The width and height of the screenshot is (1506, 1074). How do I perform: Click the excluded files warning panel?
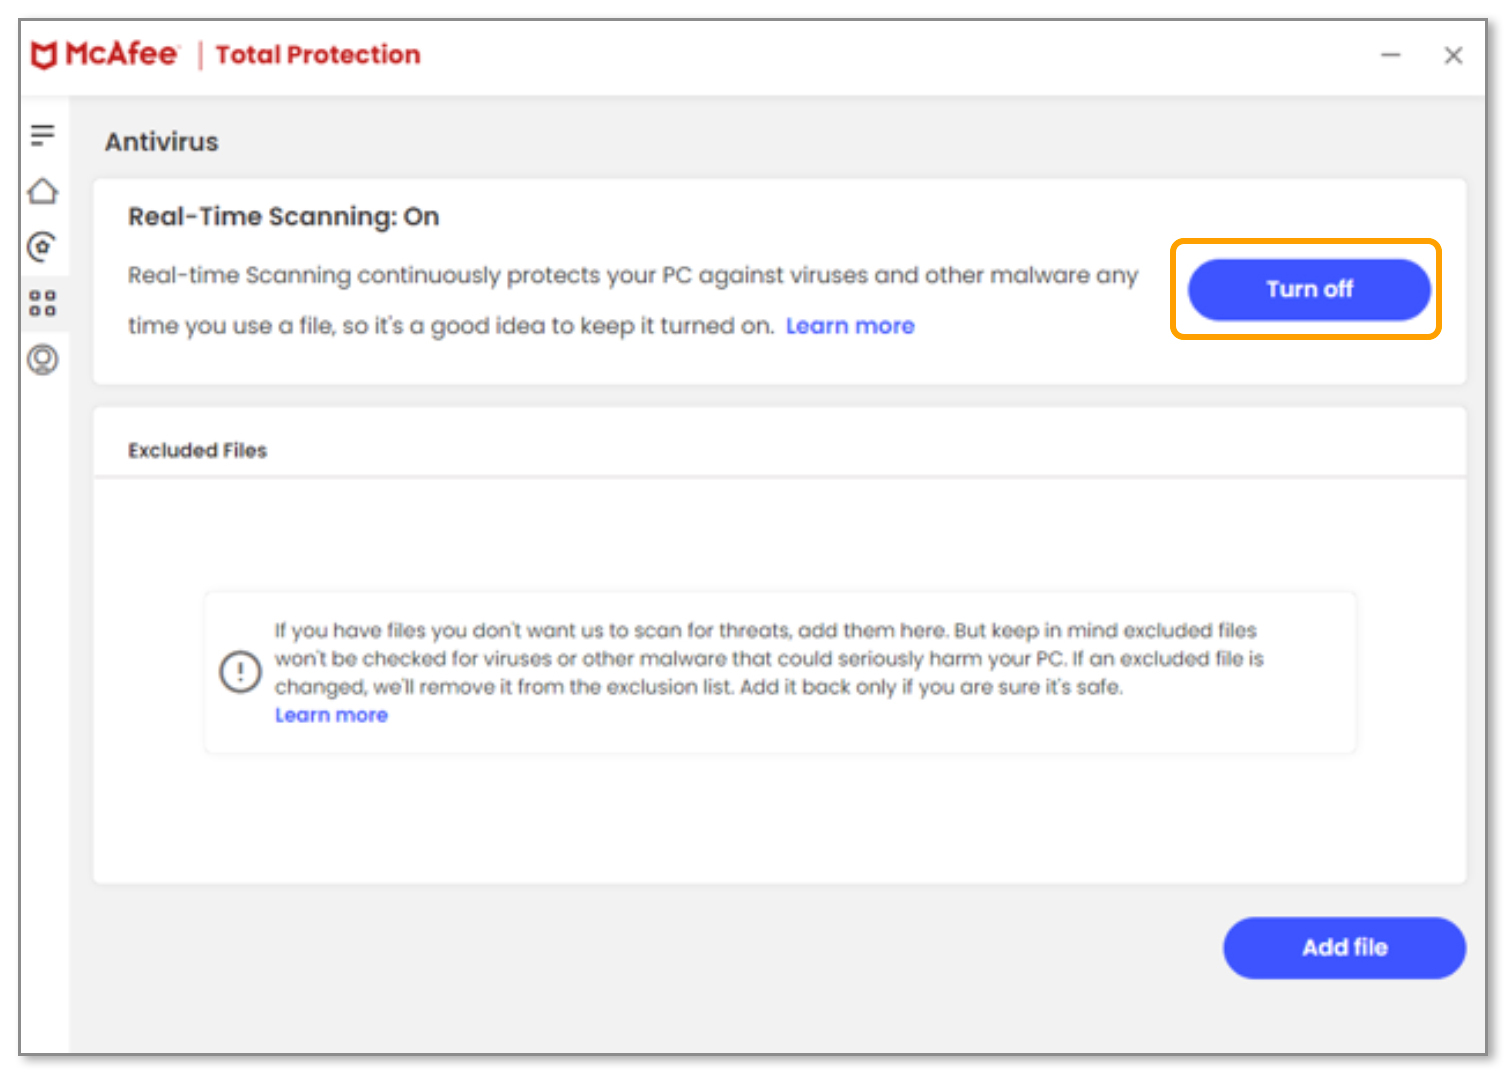pos(780,671)
